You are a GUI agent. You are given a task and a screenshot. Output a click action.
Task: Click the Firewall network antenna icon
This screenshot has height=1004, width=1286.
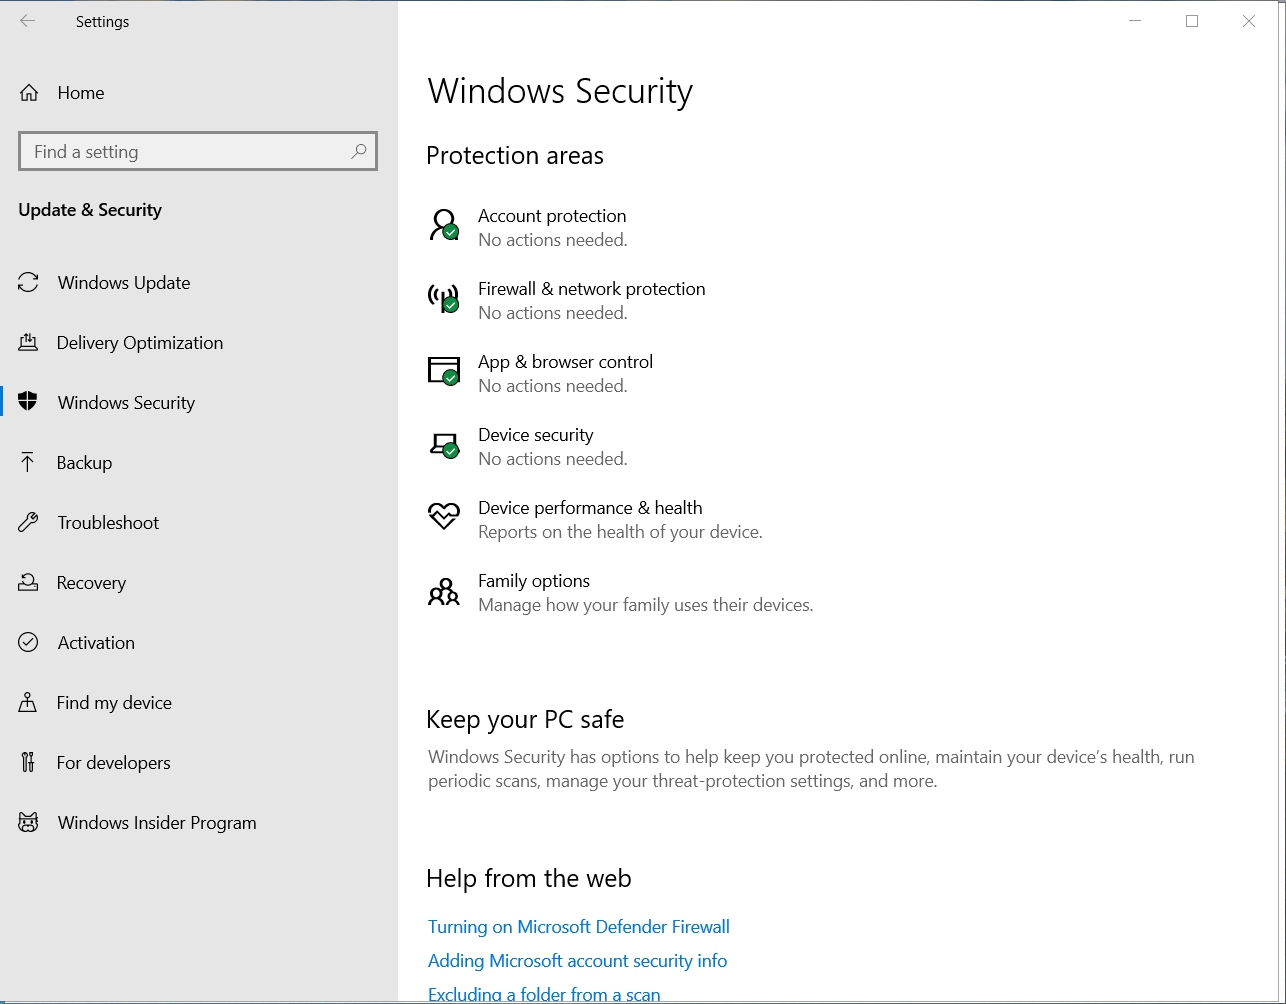point(444,298)
